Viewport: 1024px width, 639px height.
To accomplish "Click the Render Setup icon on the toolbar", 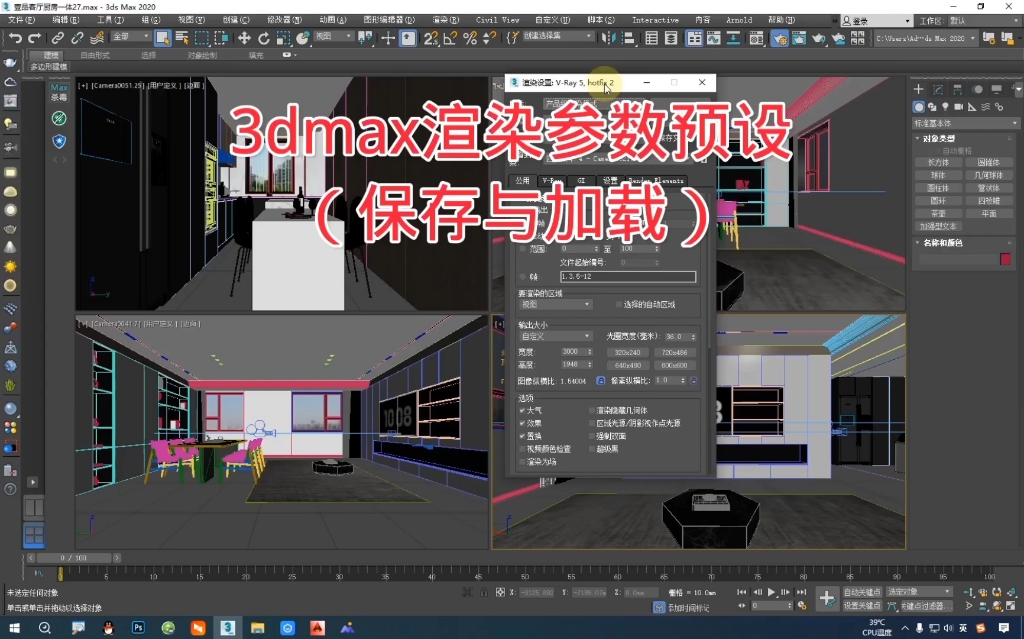I will [x=780, y=40].
